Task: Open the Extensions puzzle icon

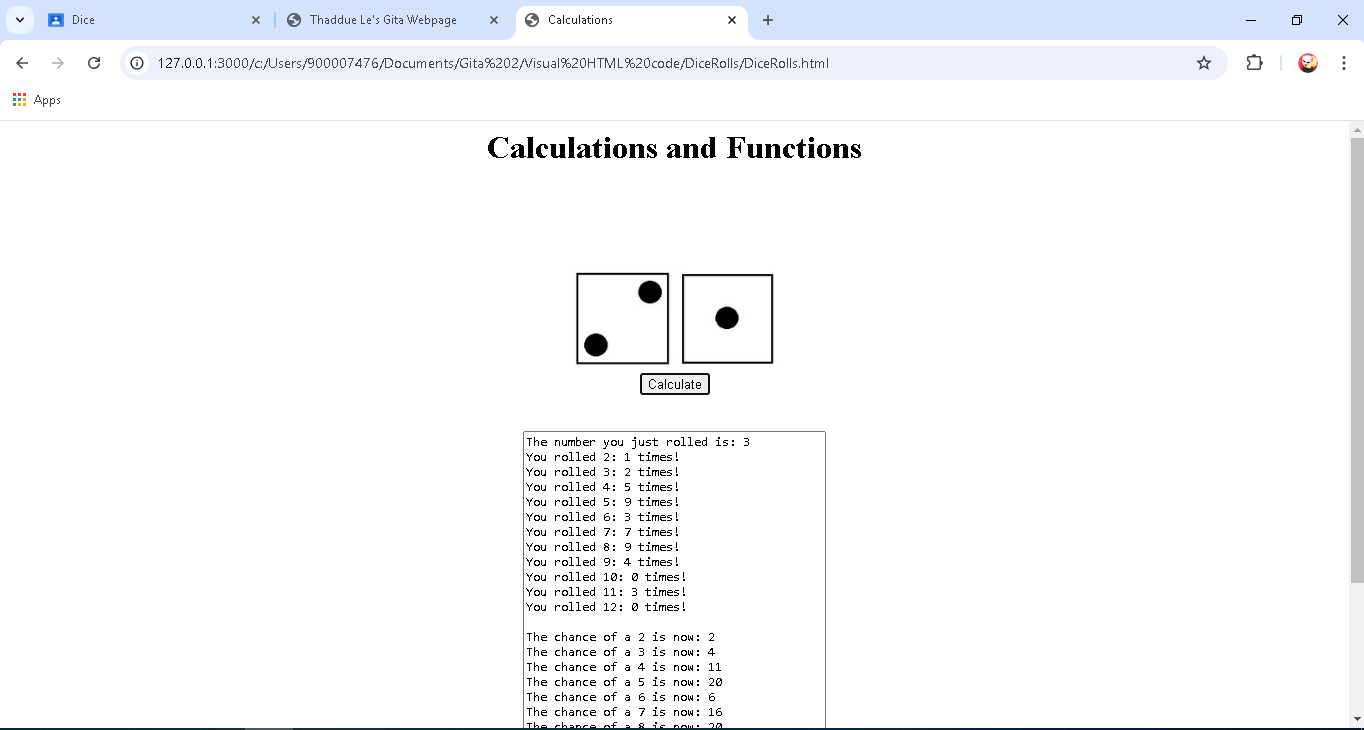Action: point(1254,63)
